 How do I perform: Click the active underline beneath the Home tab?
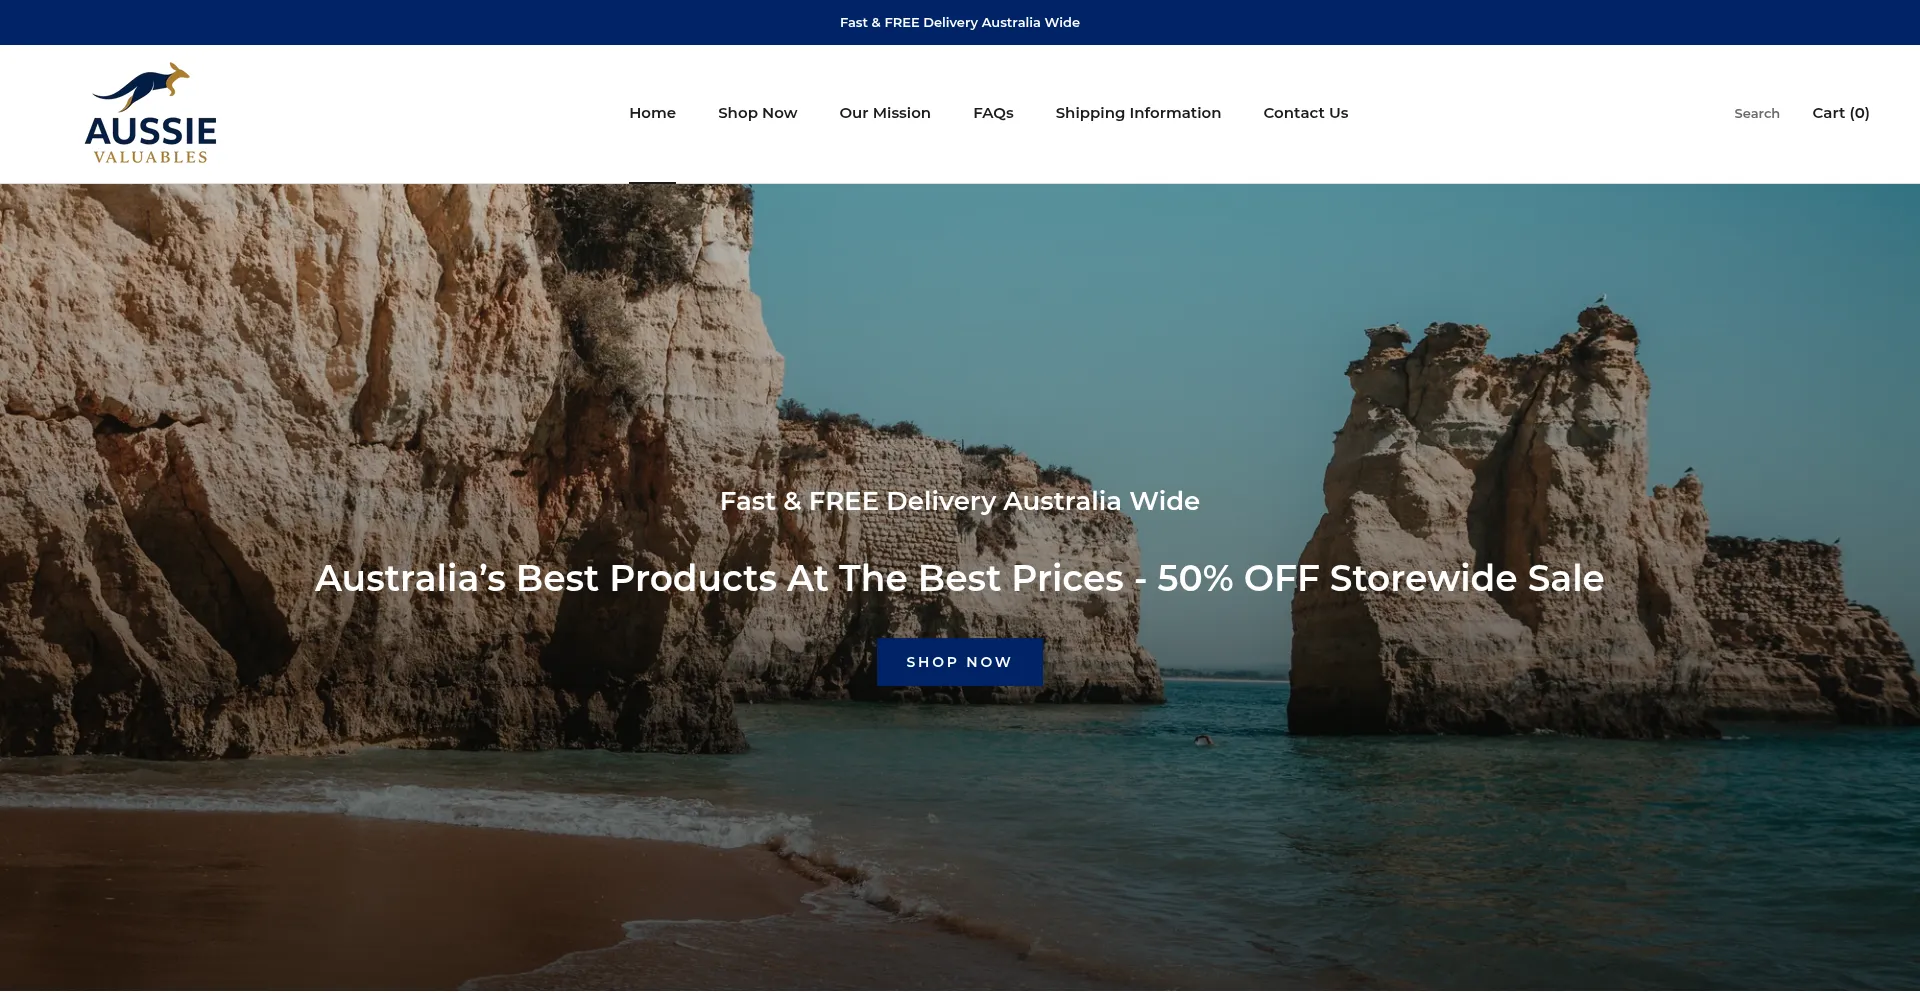tap(652, 182)
